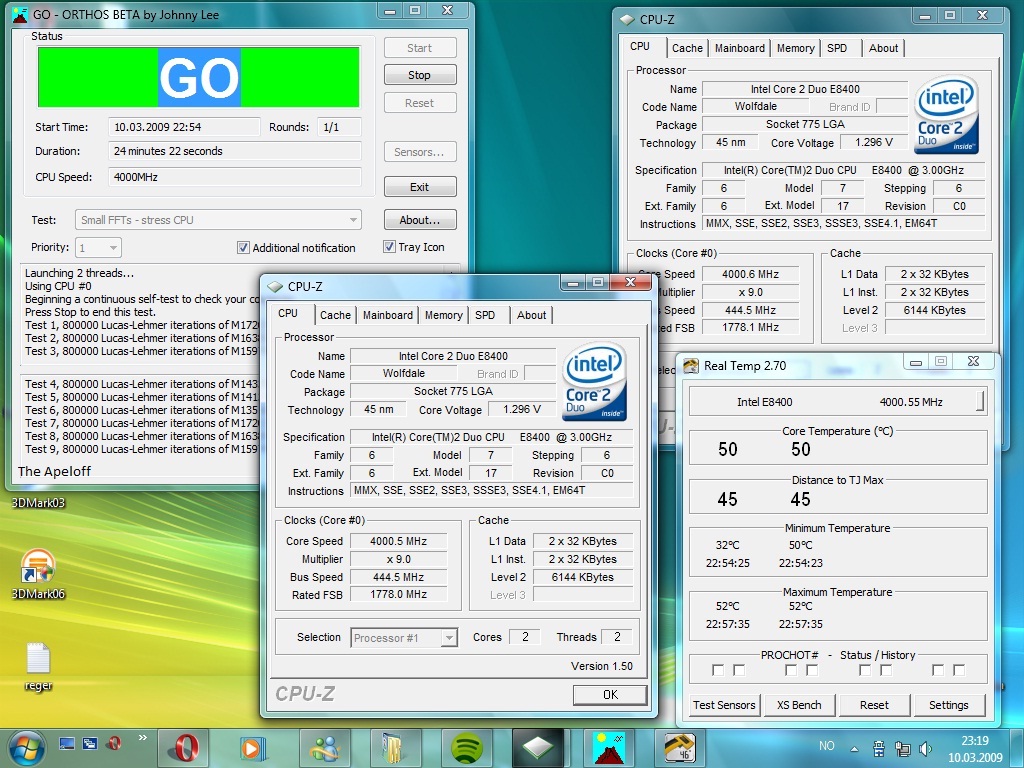The height and width of the screenshot is (768, 1024).
Task: Switch to Memory tab in front CPU-Z
Action: pos(443,315)
